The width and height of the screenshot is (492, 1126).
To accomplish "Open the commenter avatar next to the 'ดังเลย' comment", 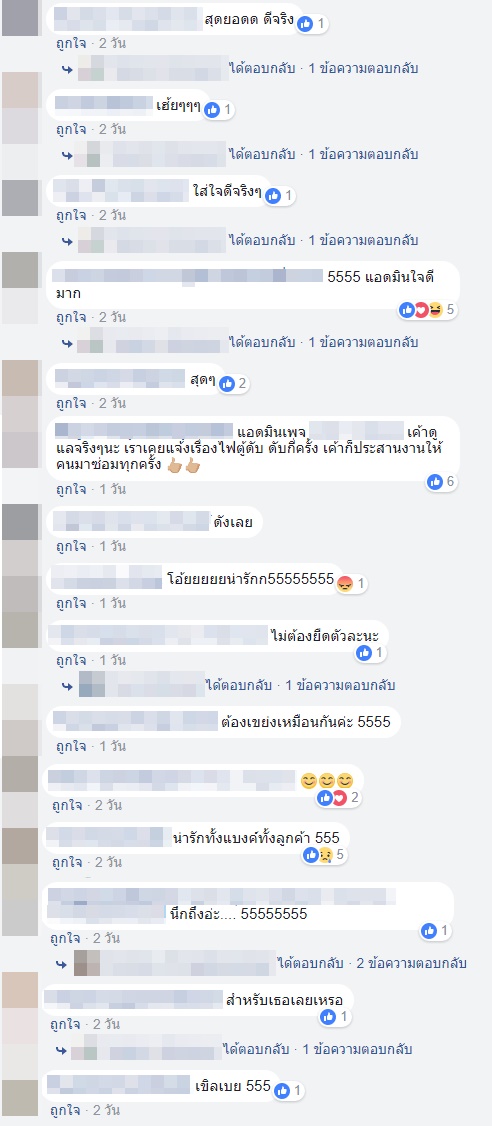I will click(x=20, y=522).
